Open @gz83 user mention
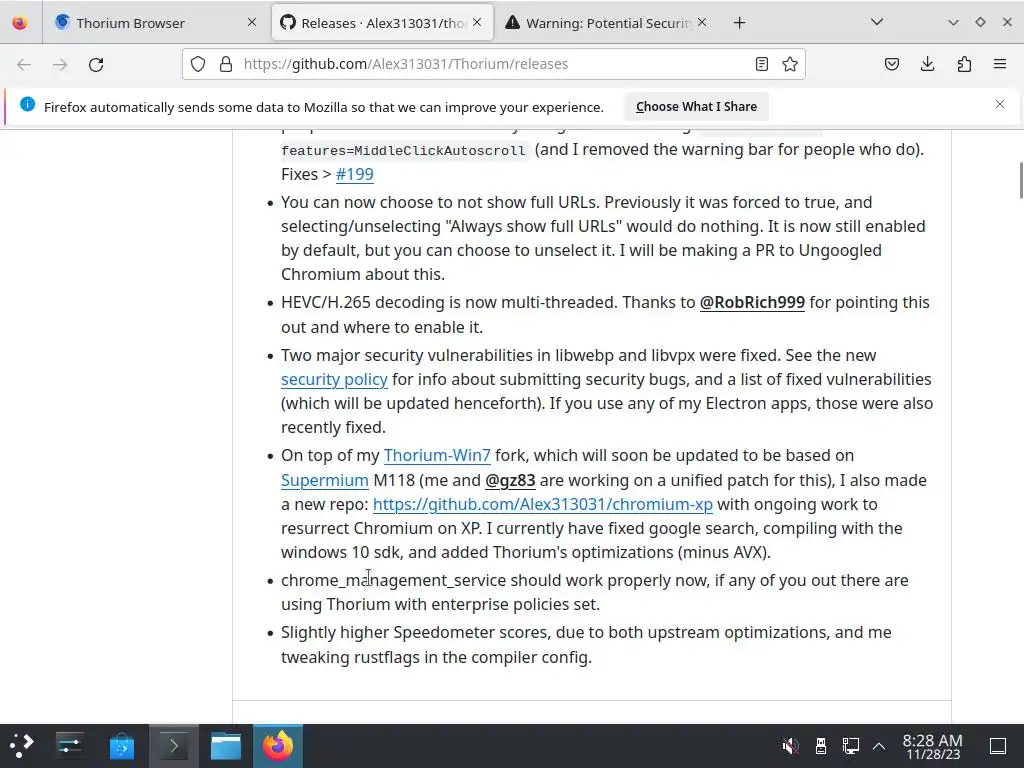The width and height of the screenshot is (1024, 768). pos(510,480)
